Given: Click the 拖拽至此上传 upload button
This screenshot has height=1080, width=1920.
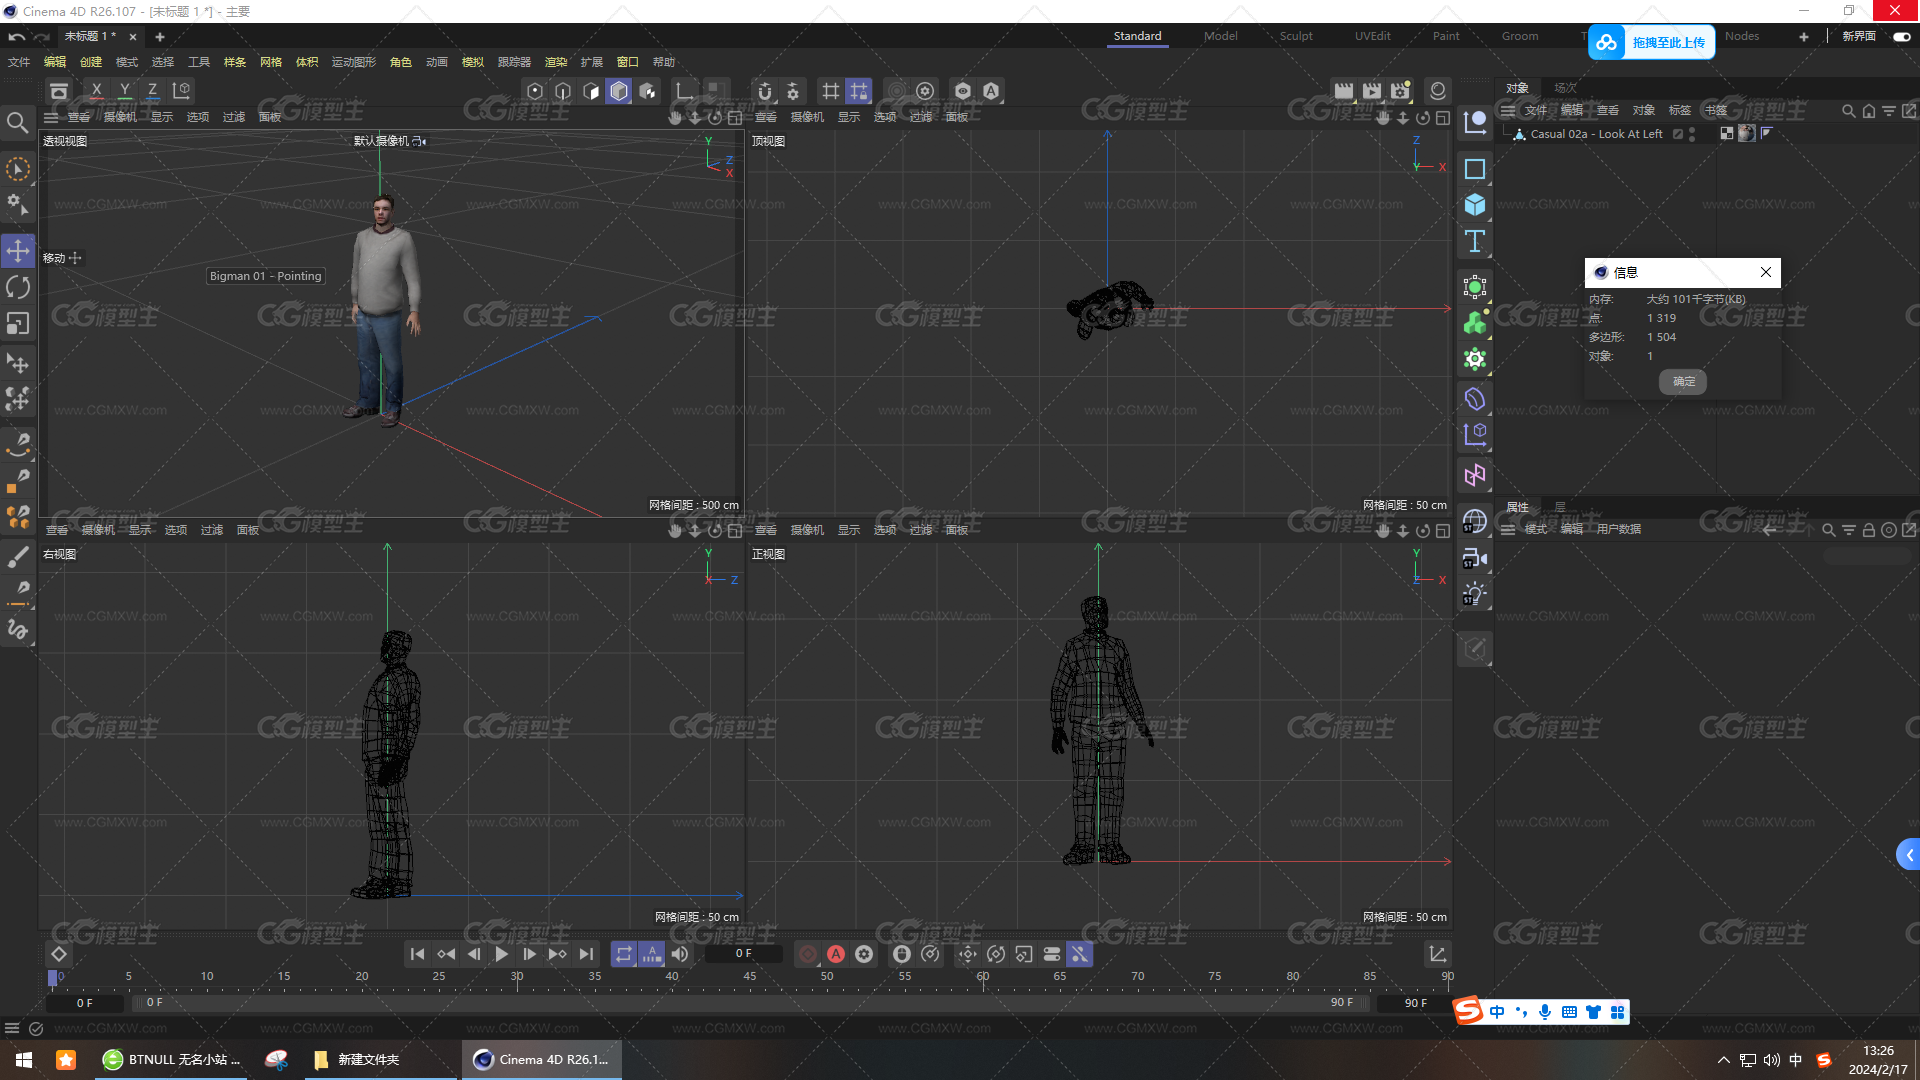Looking at the screenshot, I should 1651,42.
